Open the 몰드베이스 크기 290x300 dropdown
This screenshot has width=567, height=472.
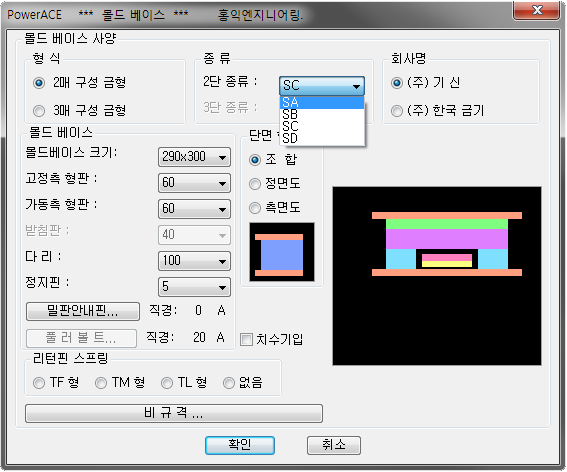tap(194, 157)
